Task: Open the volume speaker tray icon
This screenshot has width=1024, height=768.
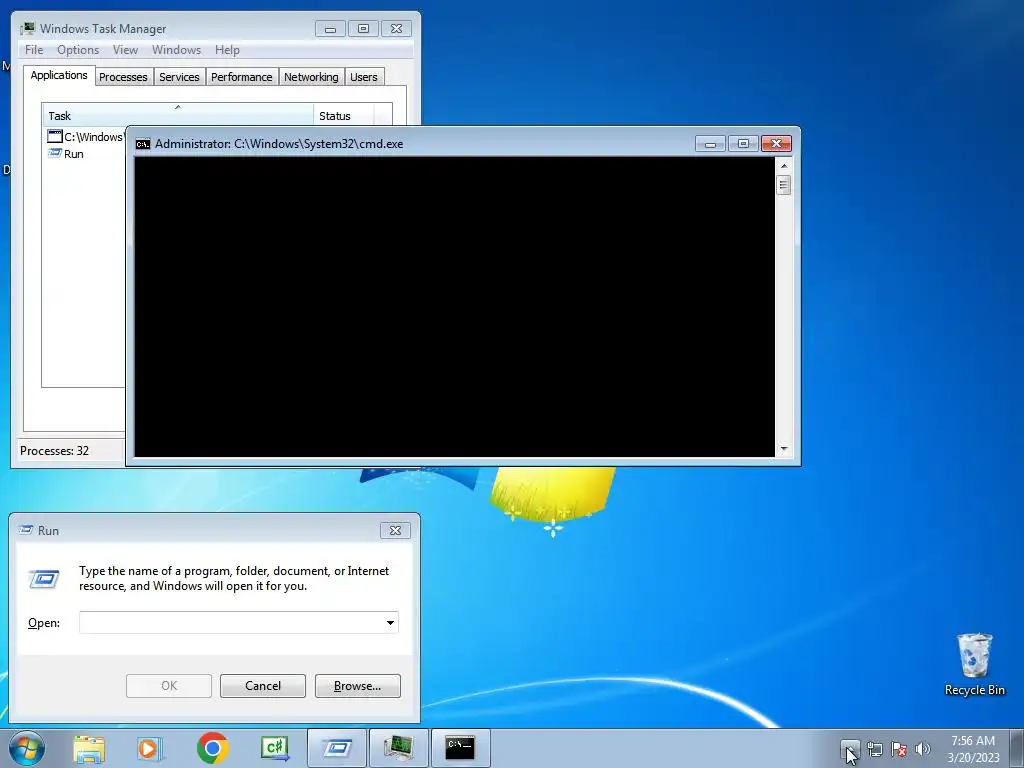Action: pyautogui.click(x=923, y=749)
